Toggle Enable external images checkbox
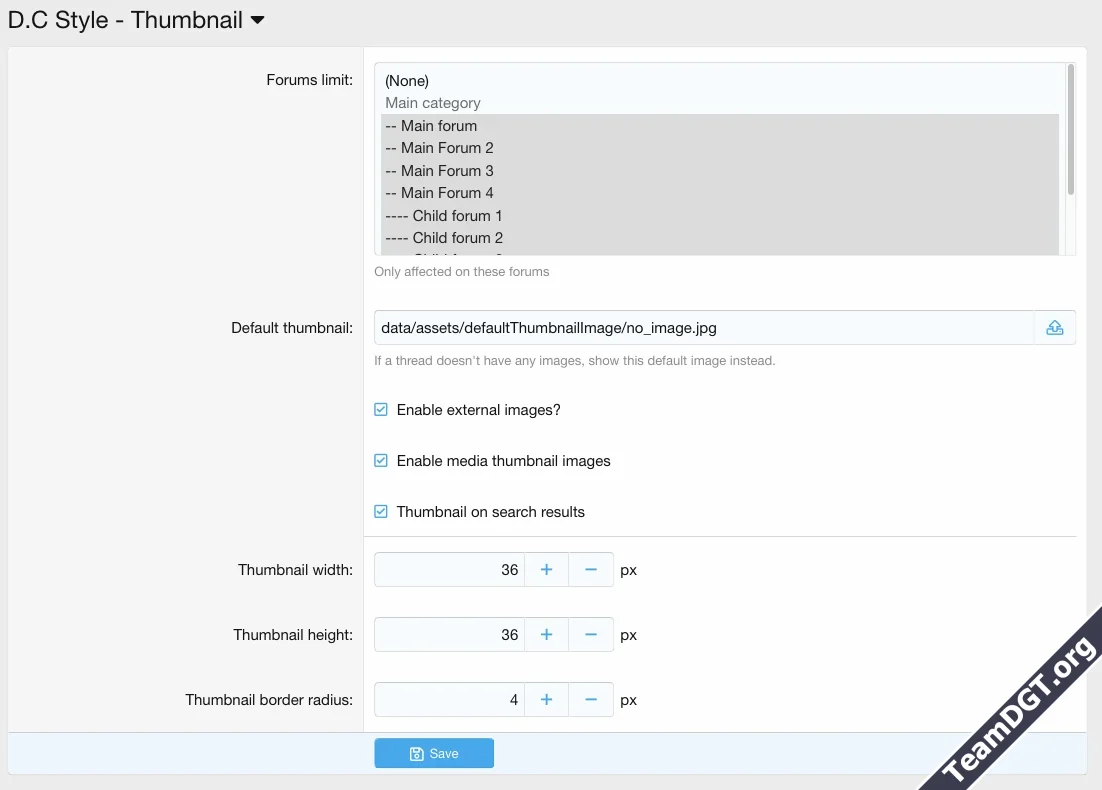Viewport: 1102px width, 790px height. click(381, 410)
